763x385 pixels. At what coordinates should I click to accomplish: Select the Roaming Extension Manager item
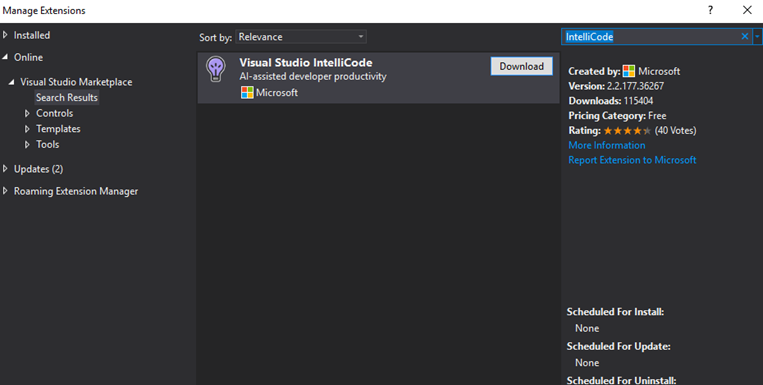76,191
